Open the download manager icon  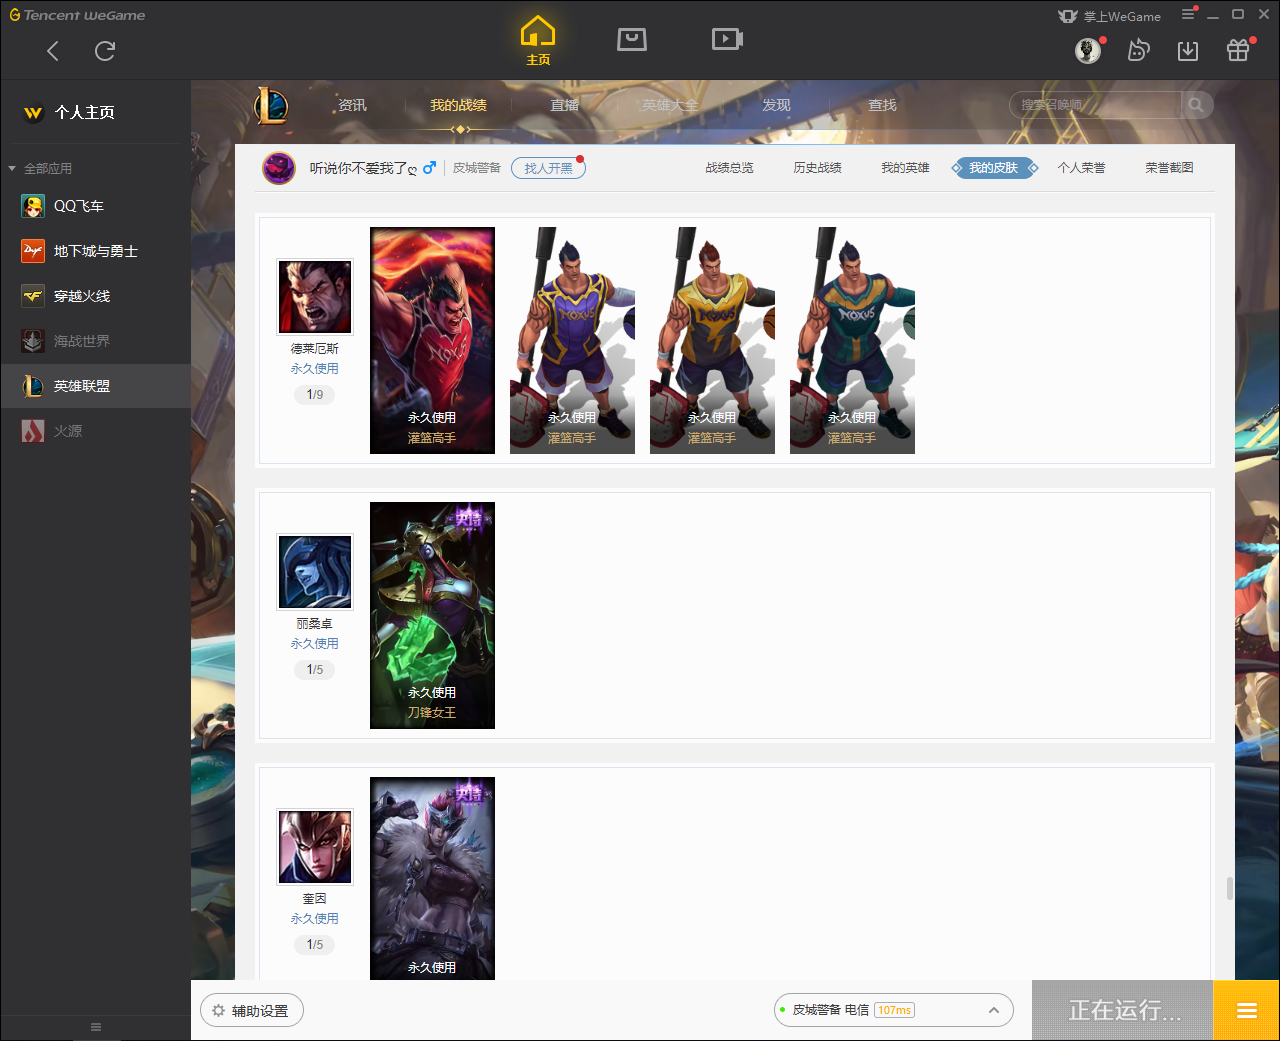(x=1188, y=50)
